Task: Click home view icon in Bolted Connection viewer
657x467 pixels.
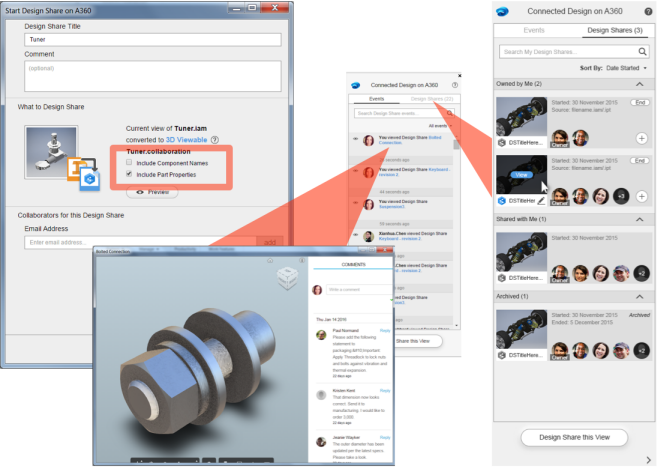Action: 270,261
